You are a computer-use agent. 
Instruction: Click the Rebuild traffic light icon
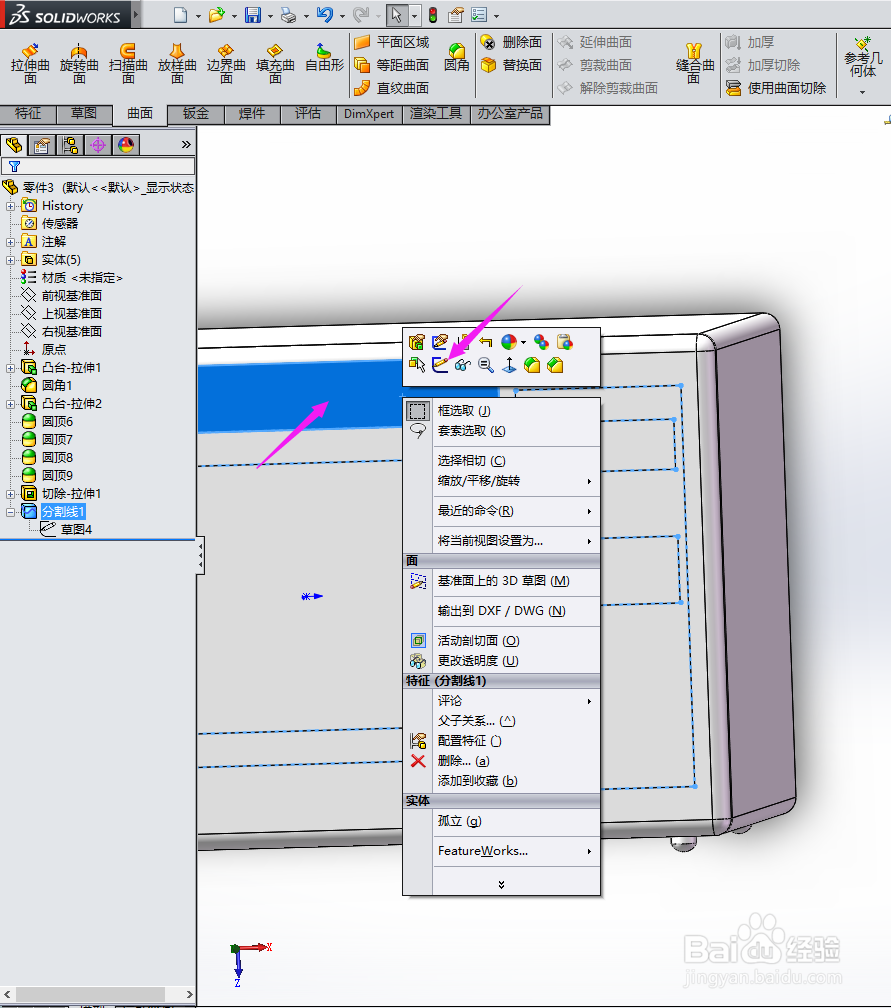[433, 15]
